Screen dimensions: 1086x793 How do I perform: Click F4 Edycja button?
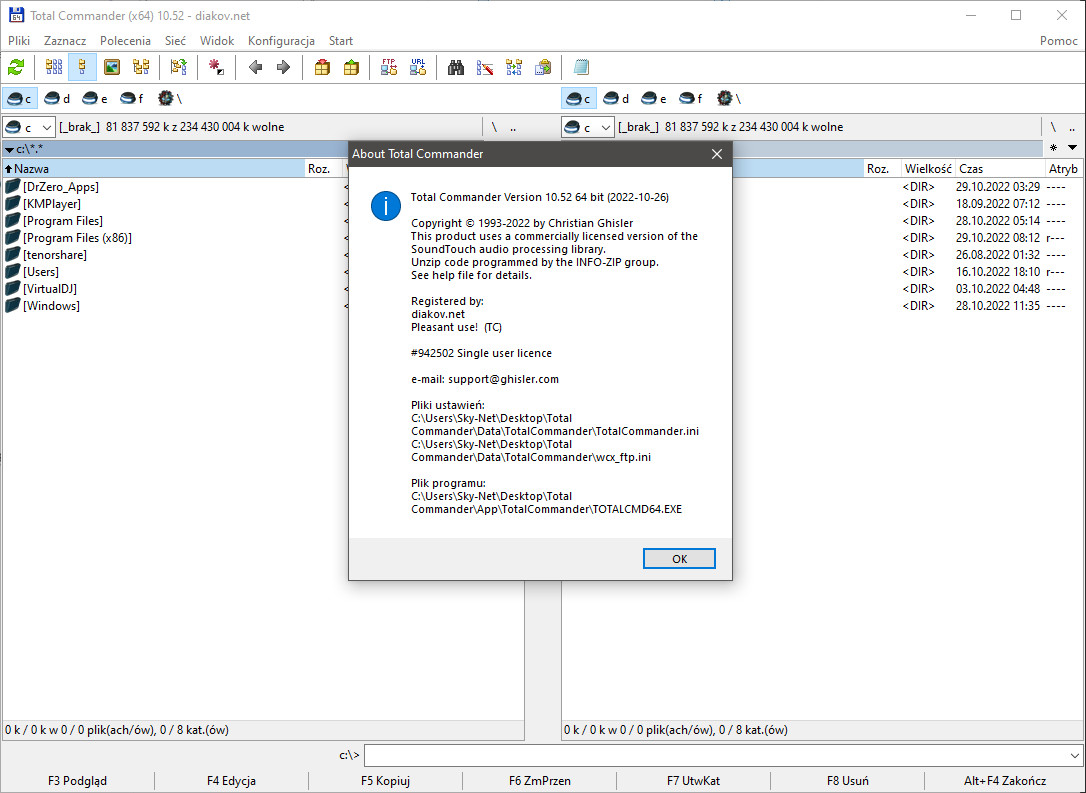point(231,781)
